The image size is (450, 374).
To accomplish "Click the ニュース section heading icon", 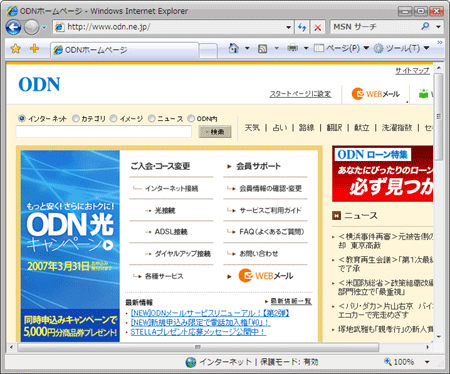I will [336, 216].
